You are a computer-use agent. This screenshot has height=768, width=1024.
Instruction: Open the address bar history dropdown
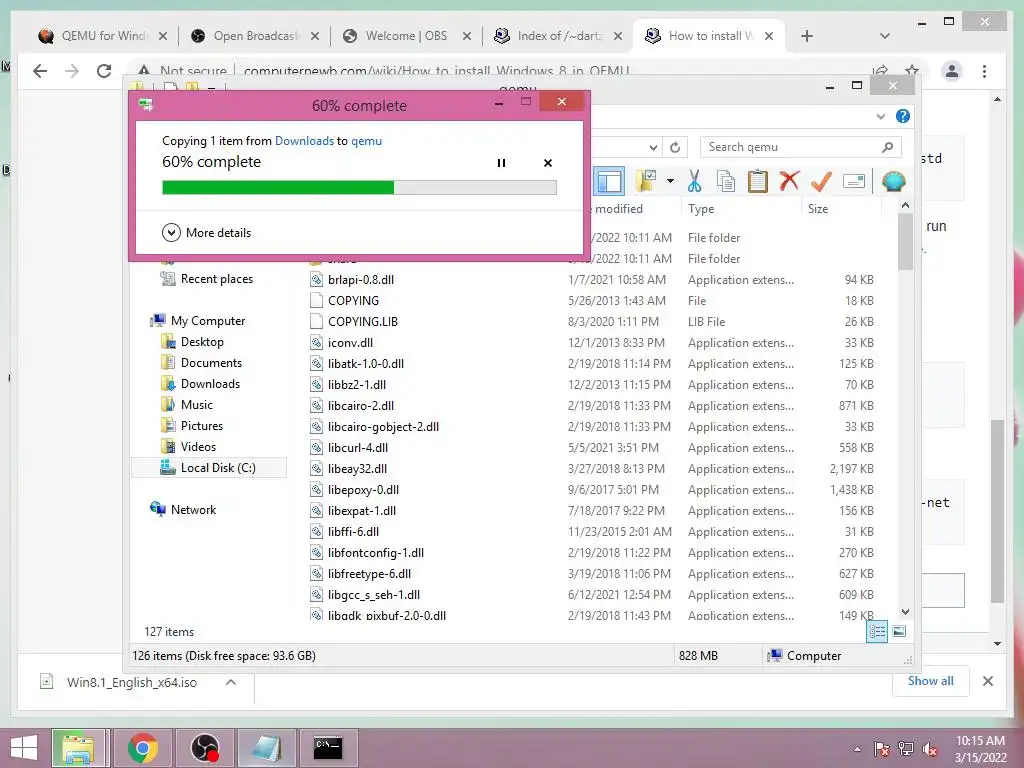coord(653,148)
